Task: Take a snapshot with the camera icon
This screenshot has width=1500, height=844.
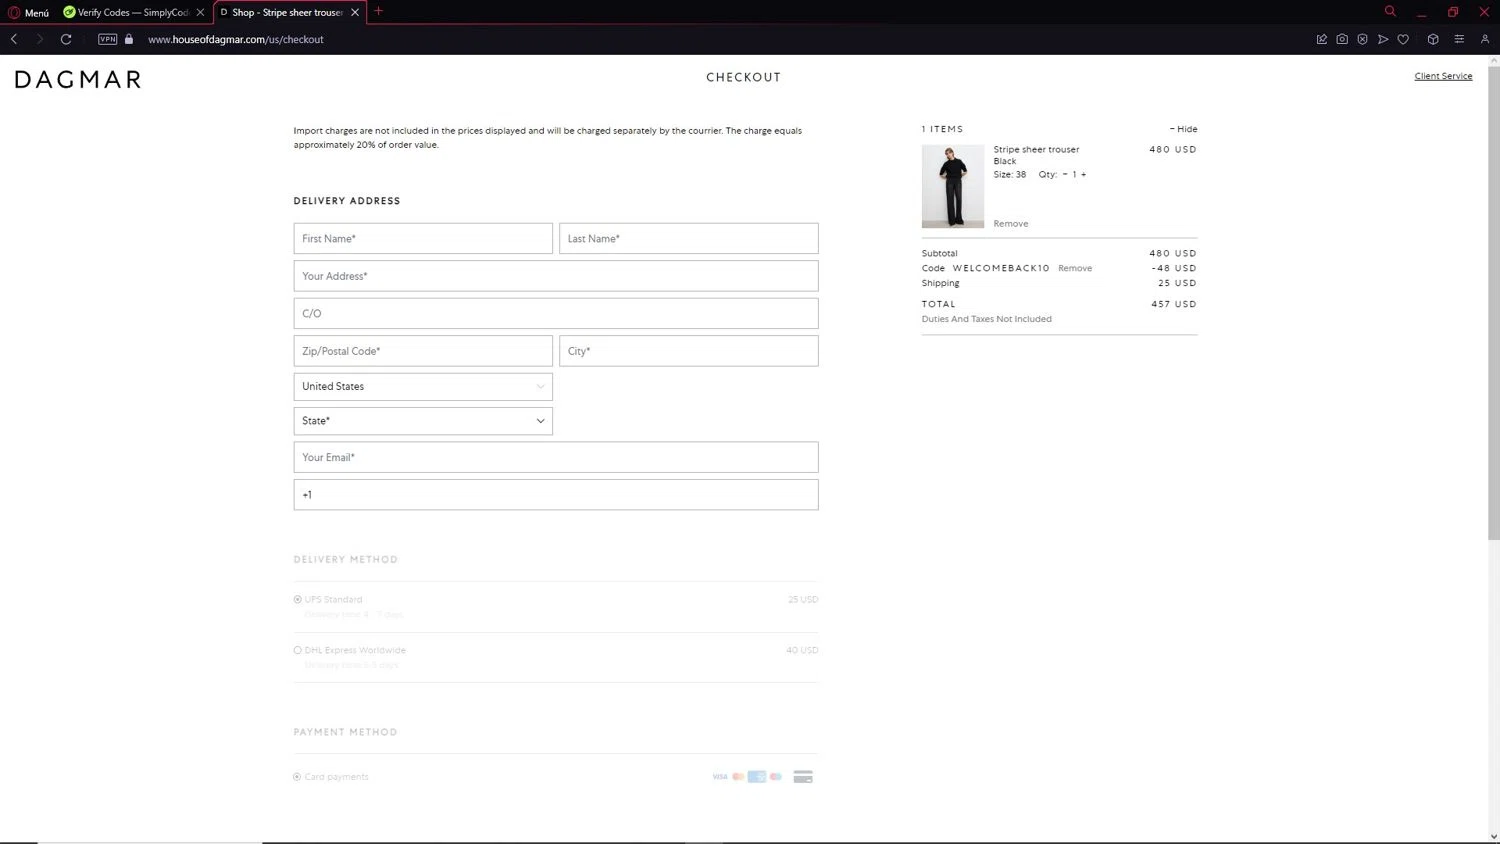Action: 1342,39
